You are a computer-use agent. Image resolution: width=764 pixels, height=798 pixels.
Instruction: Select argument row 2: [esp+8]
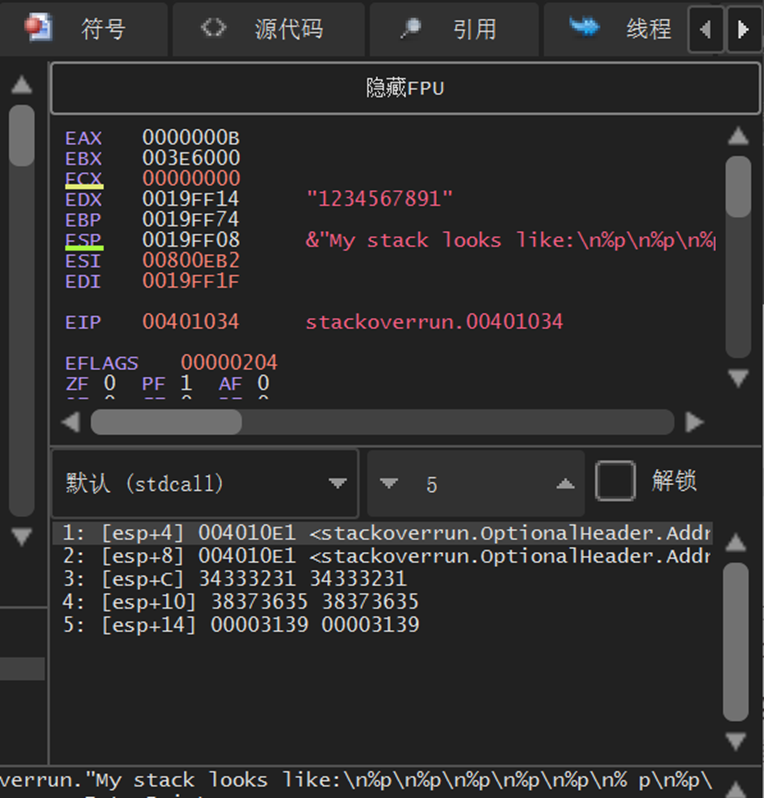tap(382, 556)
